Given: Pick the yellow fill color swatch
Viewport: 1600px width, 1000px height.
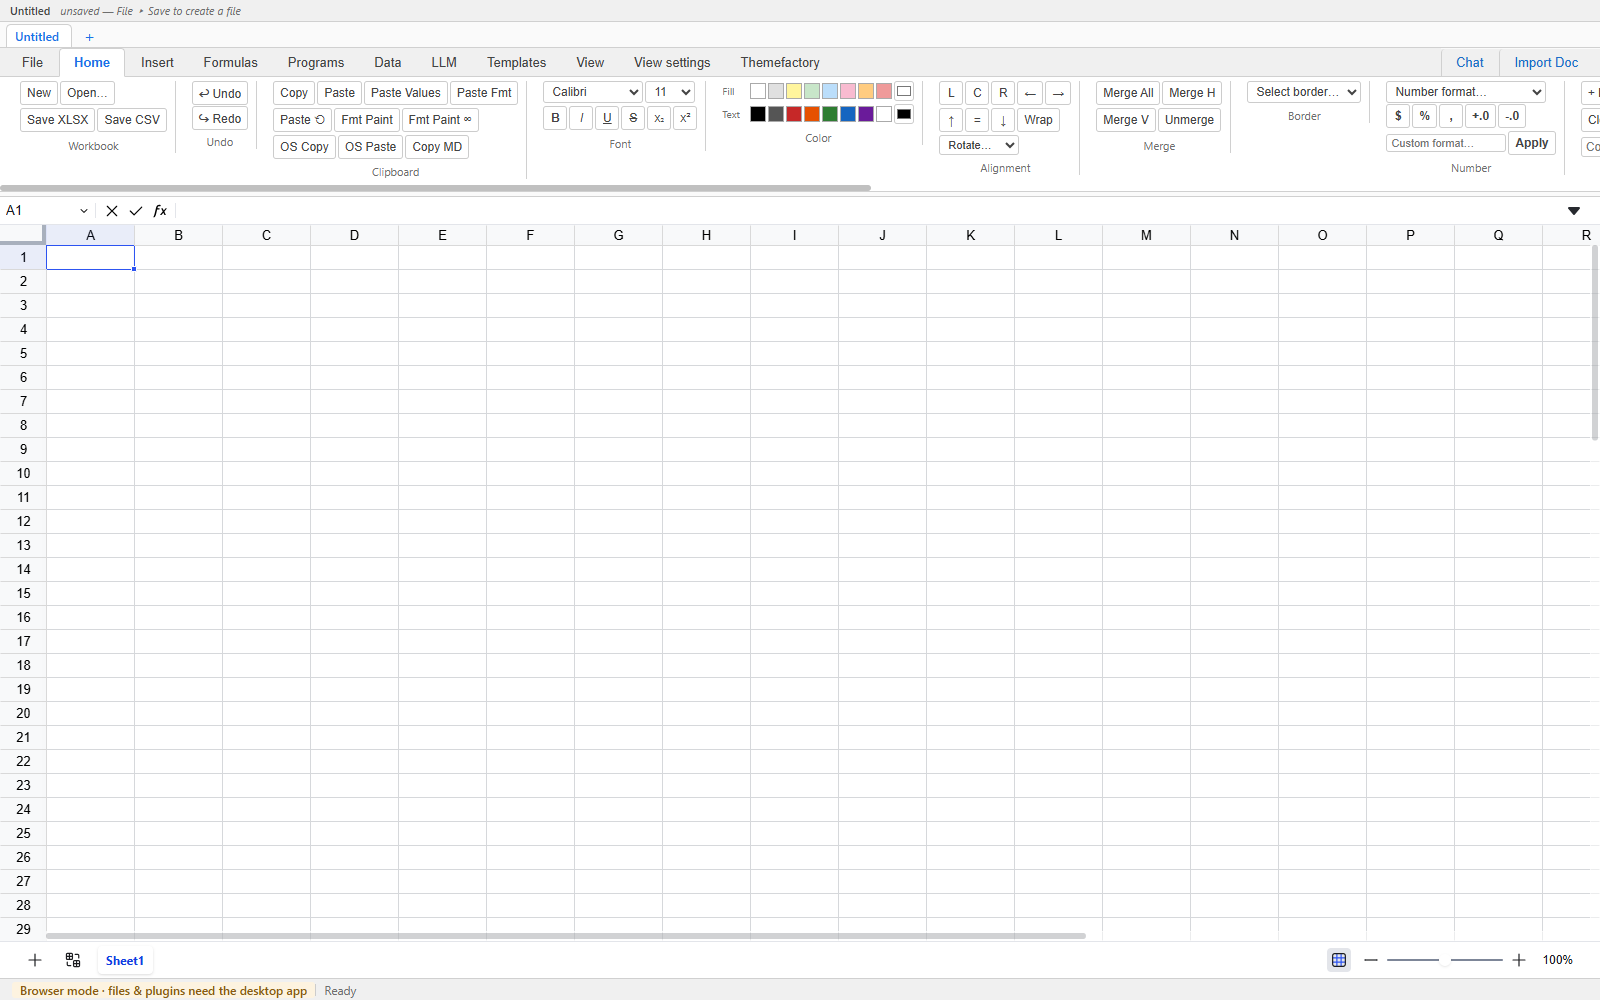Looking at the screenshot, I should click(794, 91).
